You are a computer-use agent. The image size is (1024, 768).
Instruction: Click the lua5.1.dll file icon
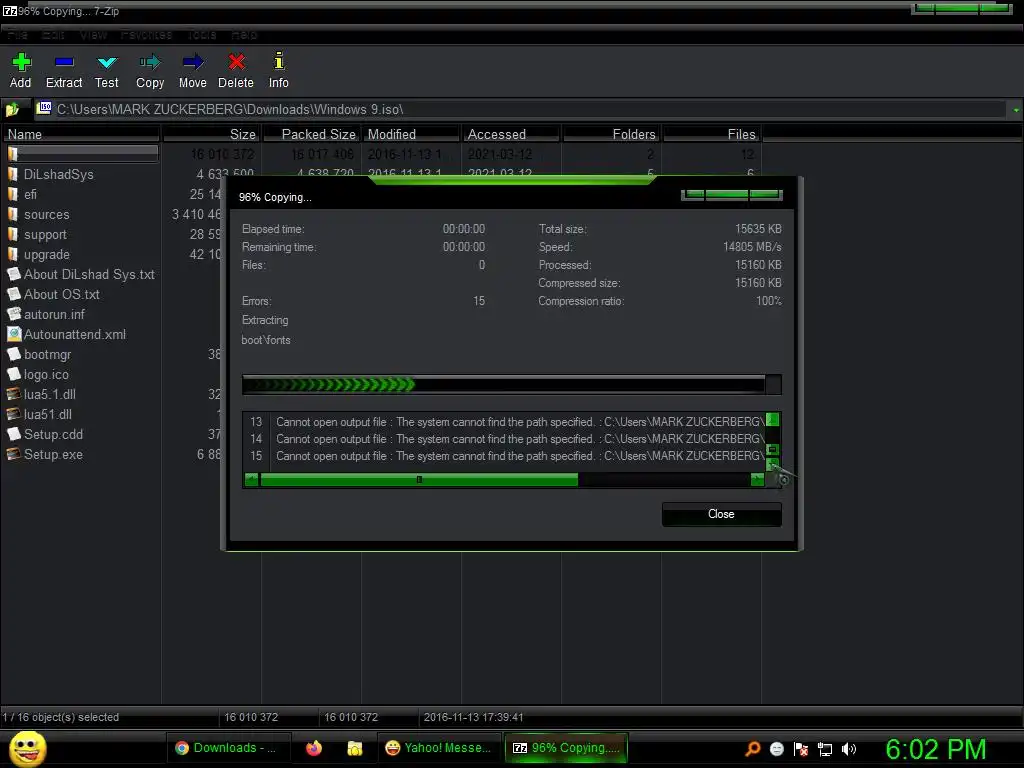tap(14, 394)
